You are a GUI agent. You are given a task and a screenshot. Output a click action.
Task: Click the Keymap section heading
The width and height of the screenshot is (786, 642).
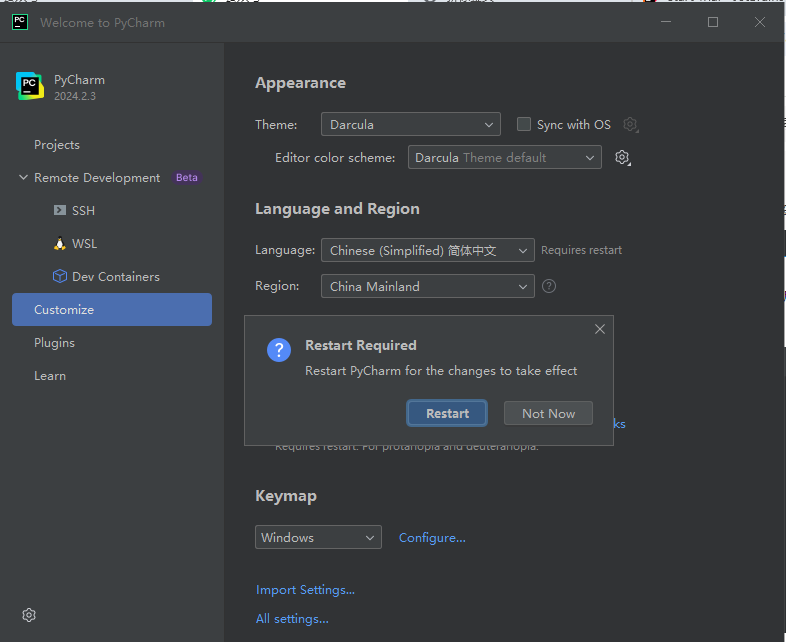(x=286, y=496)
